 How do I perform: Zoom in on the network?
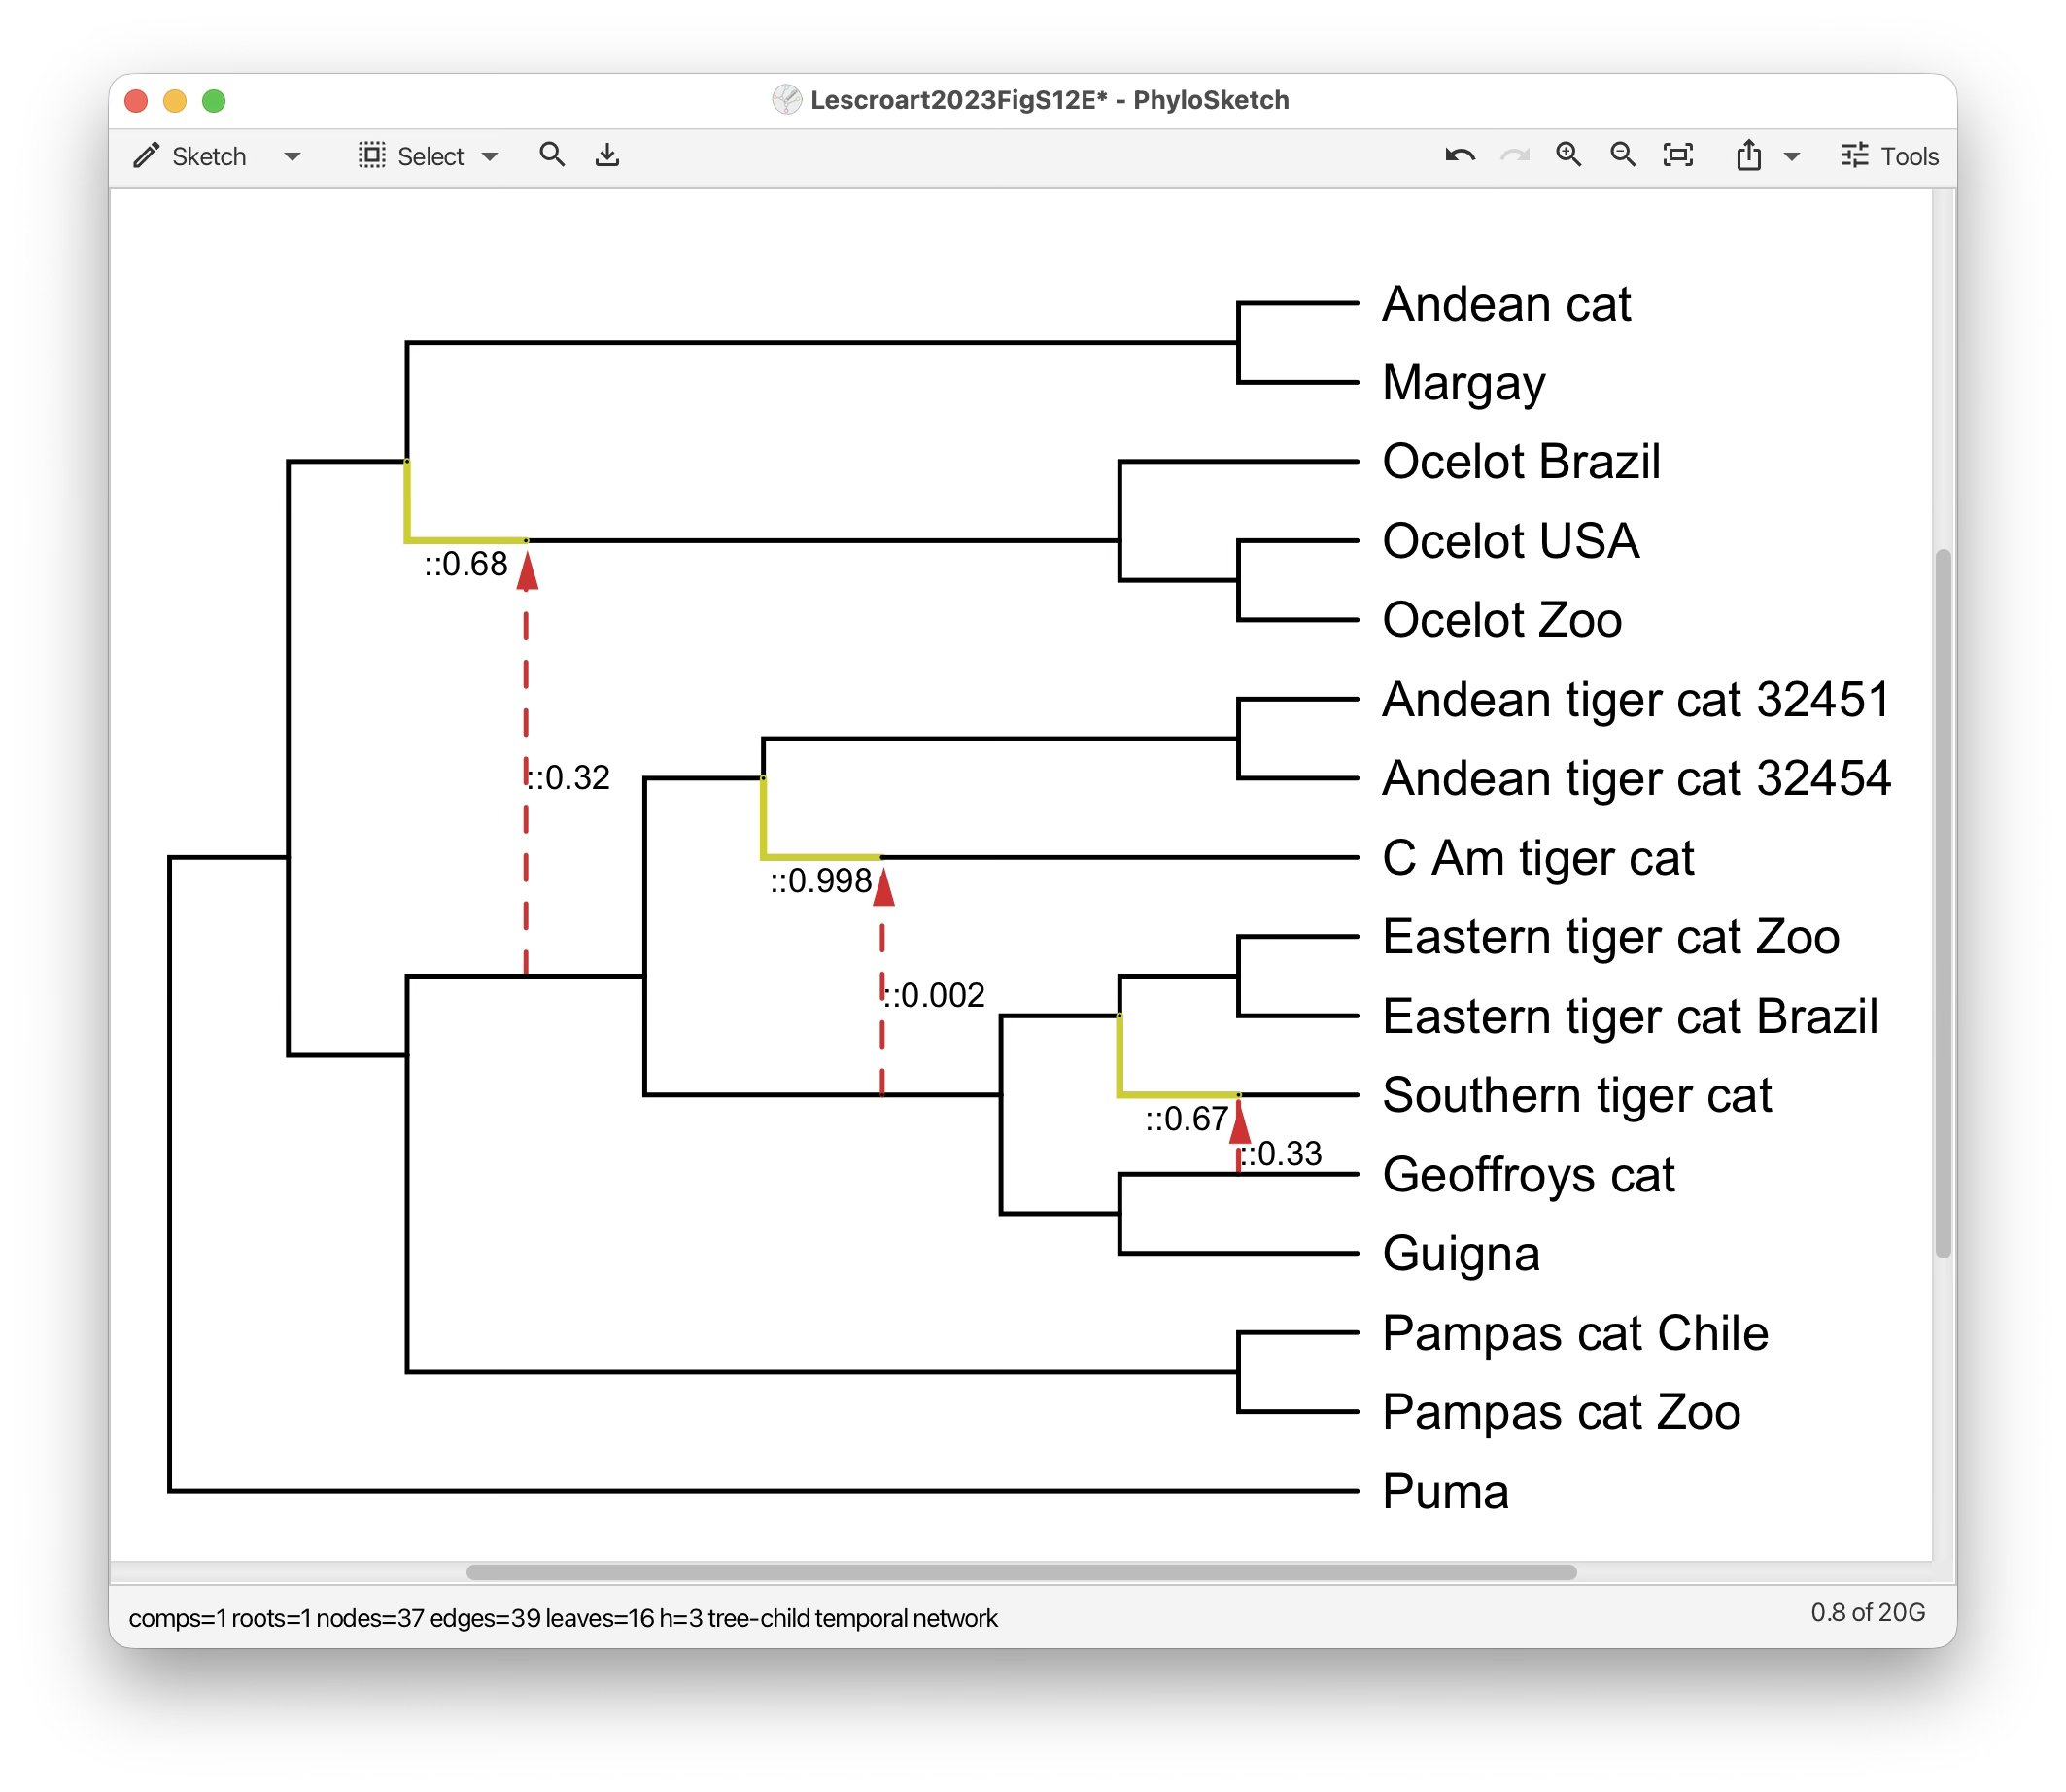tap(1569, 155)
